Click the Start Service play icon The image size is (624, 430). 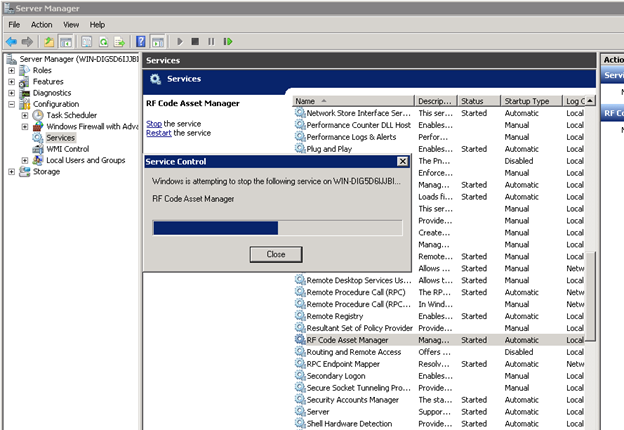[x=180, y=41]
